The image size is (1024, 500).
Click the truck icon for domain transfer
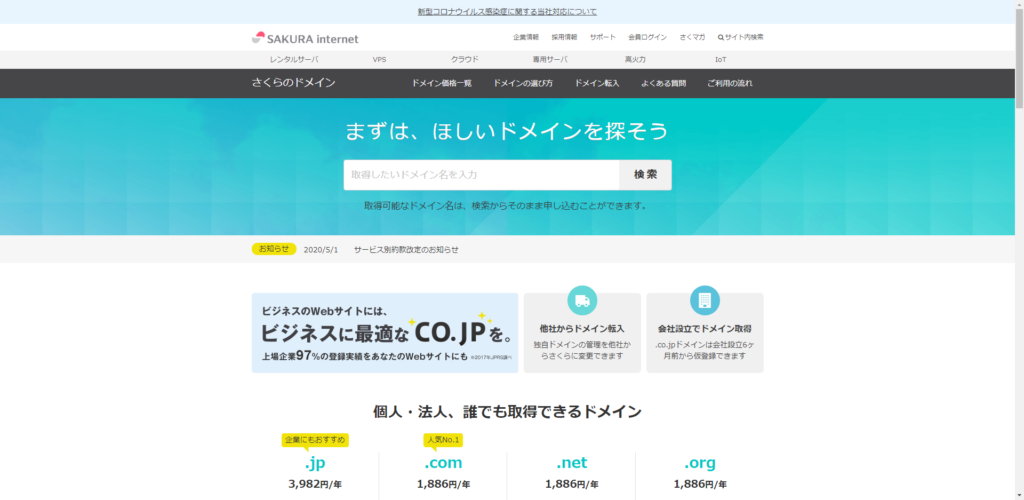[x=582, y=300]
